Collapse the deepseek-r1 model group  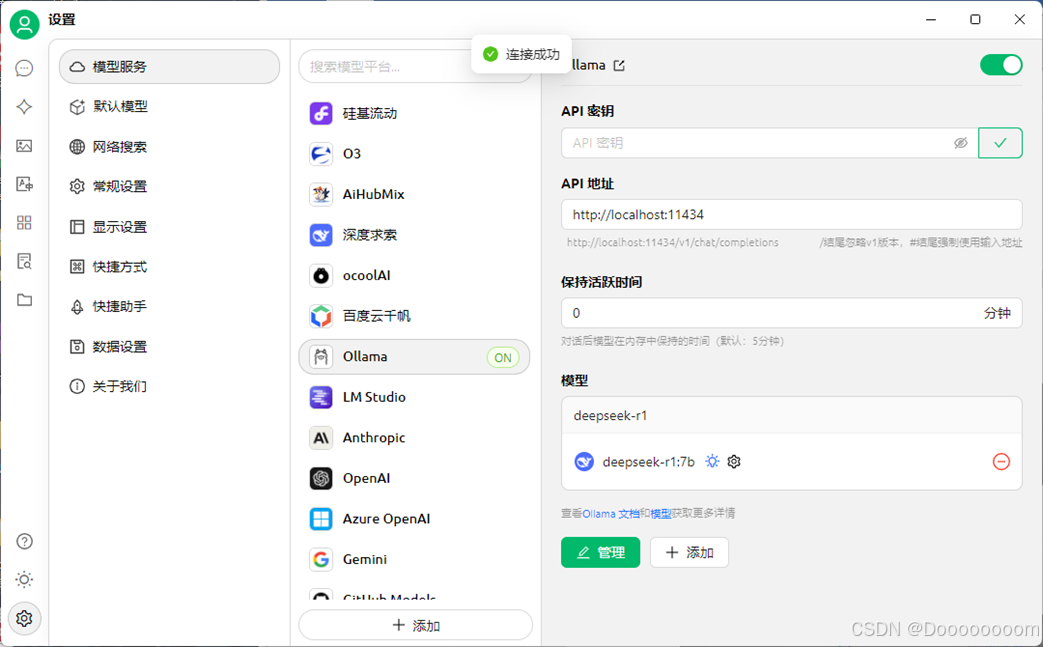click(792, 416)
